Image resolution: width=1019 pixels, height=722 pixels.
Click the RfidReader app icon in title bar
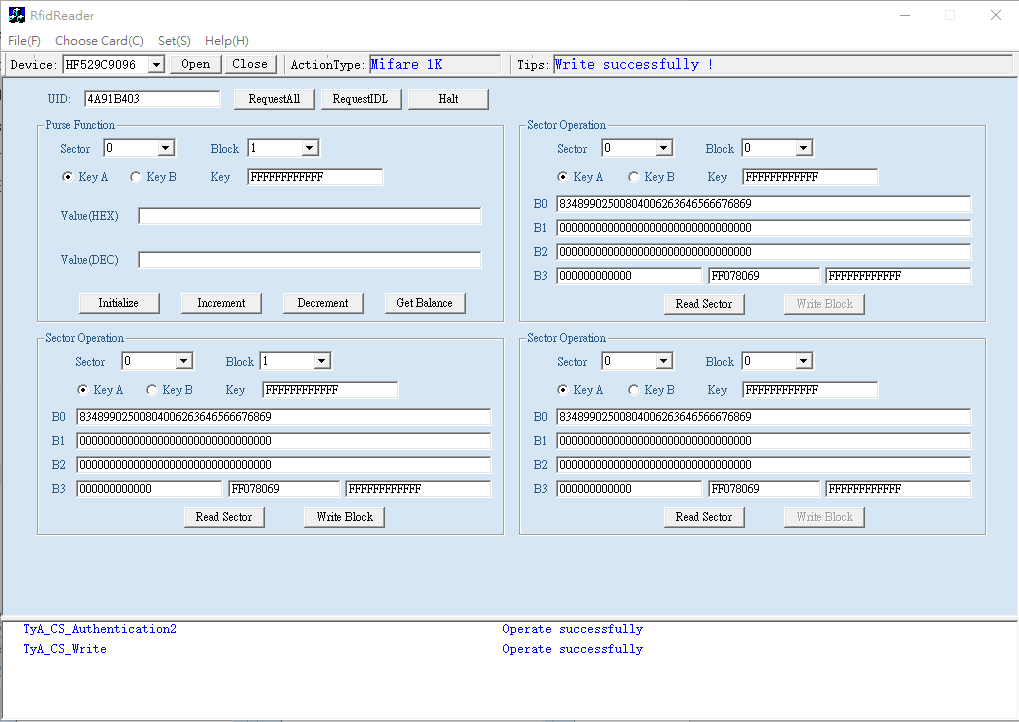tap(16, 15)
